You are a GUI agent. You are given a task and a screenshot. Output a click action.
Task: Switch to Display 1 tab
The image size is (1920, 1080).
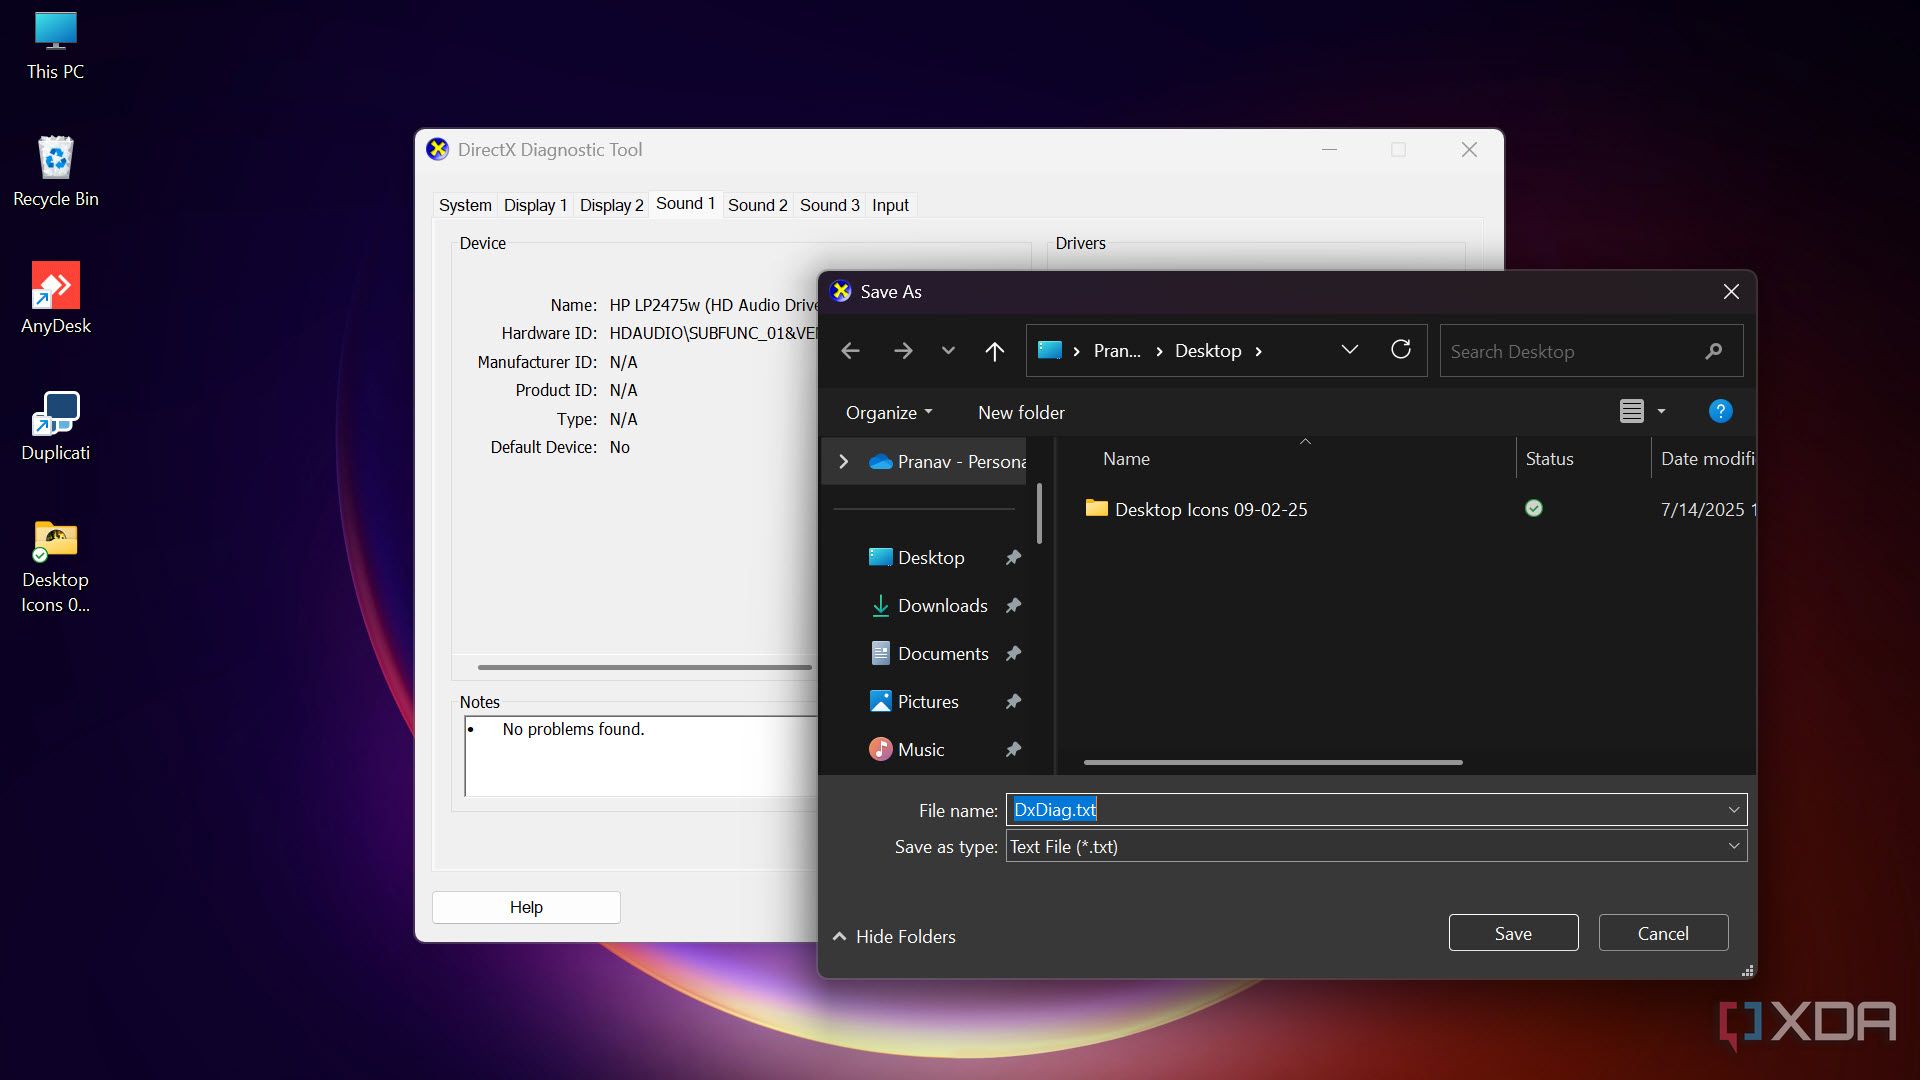pyautogui.click(x=535, y=205)
